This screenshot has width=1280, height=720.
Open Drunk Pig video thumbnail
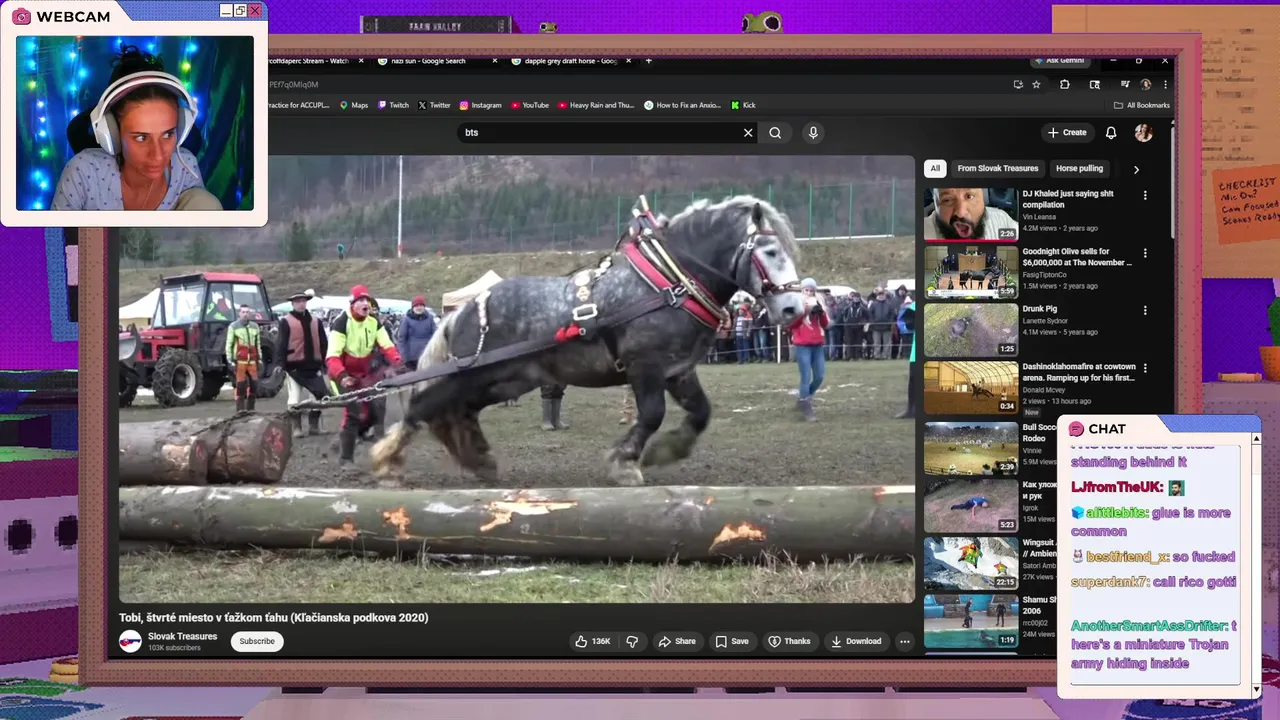[970, 329]
